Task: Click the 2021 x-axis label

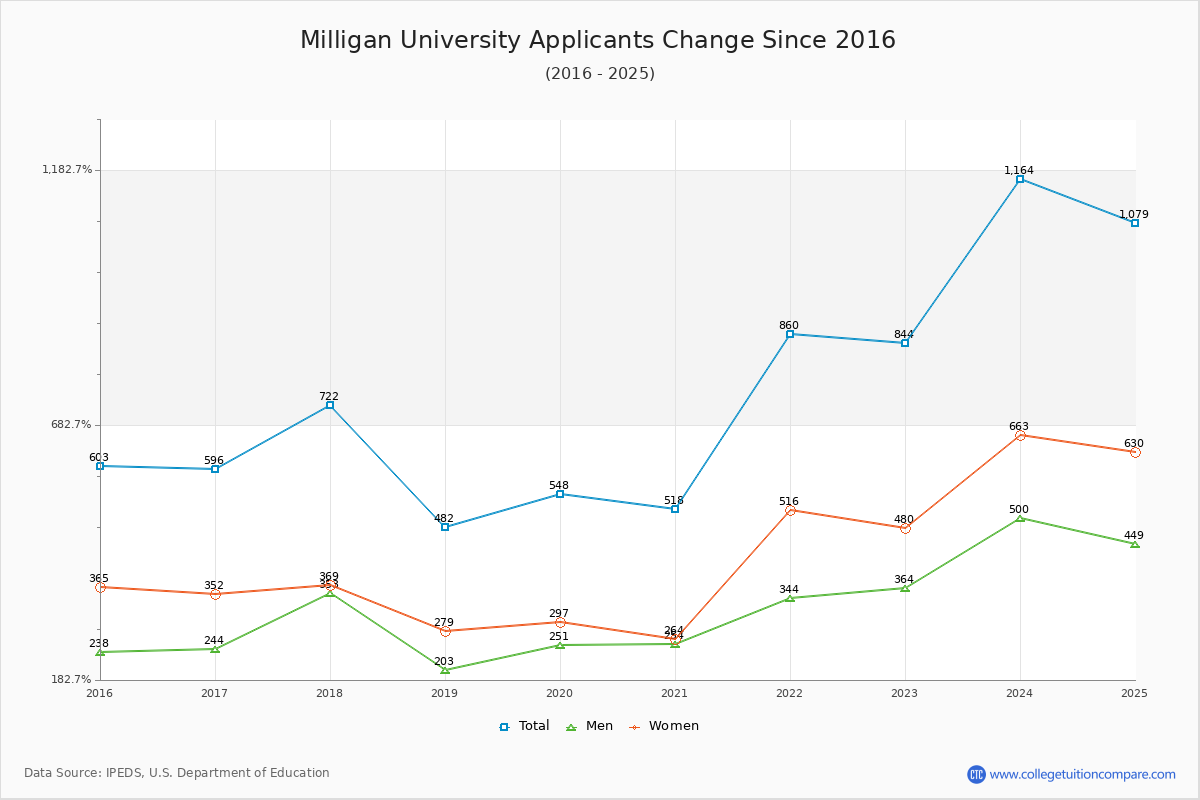Action: (675, 693)
